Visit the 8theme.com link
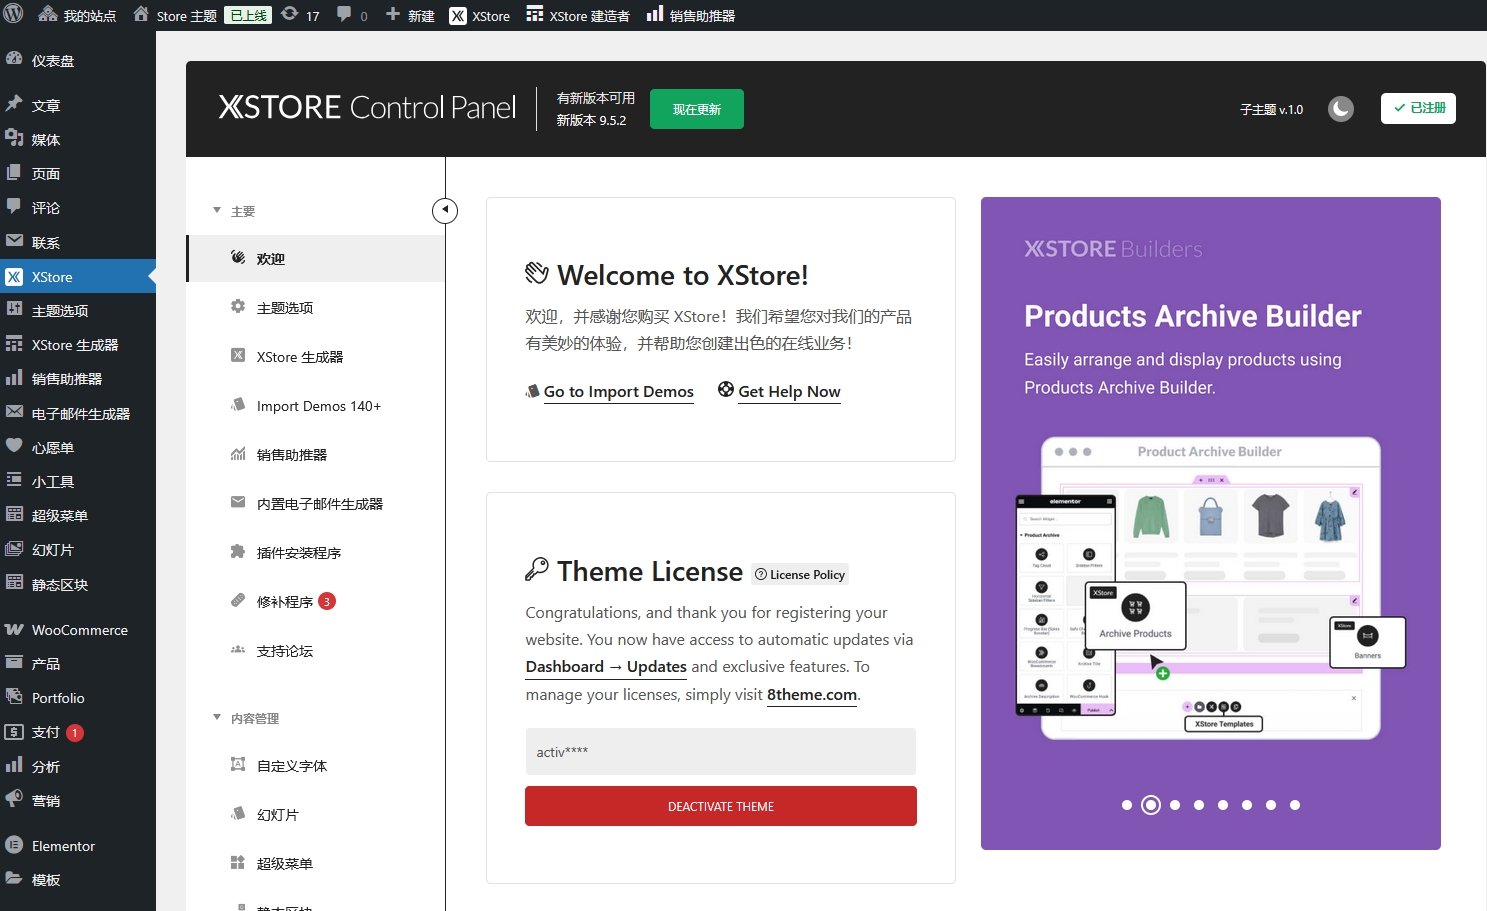The width and height of the screenshot is (1487, 911). pos(812,695)
